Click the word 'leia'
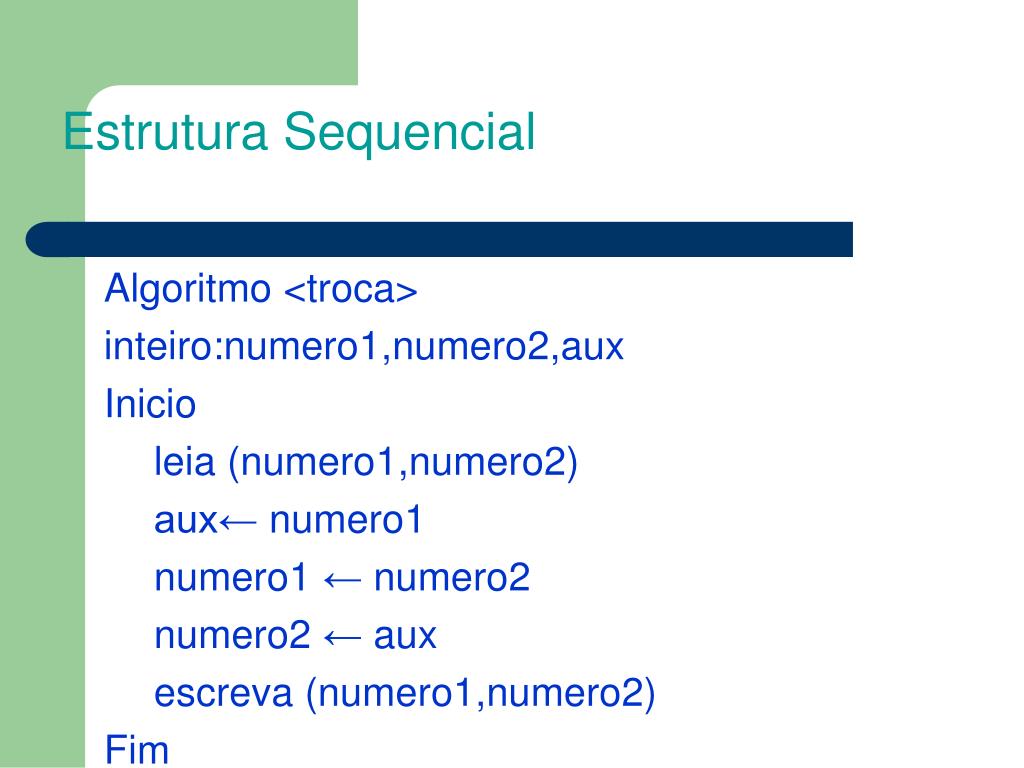Viewport: 1024px width, 768px height. coord(184,462)
